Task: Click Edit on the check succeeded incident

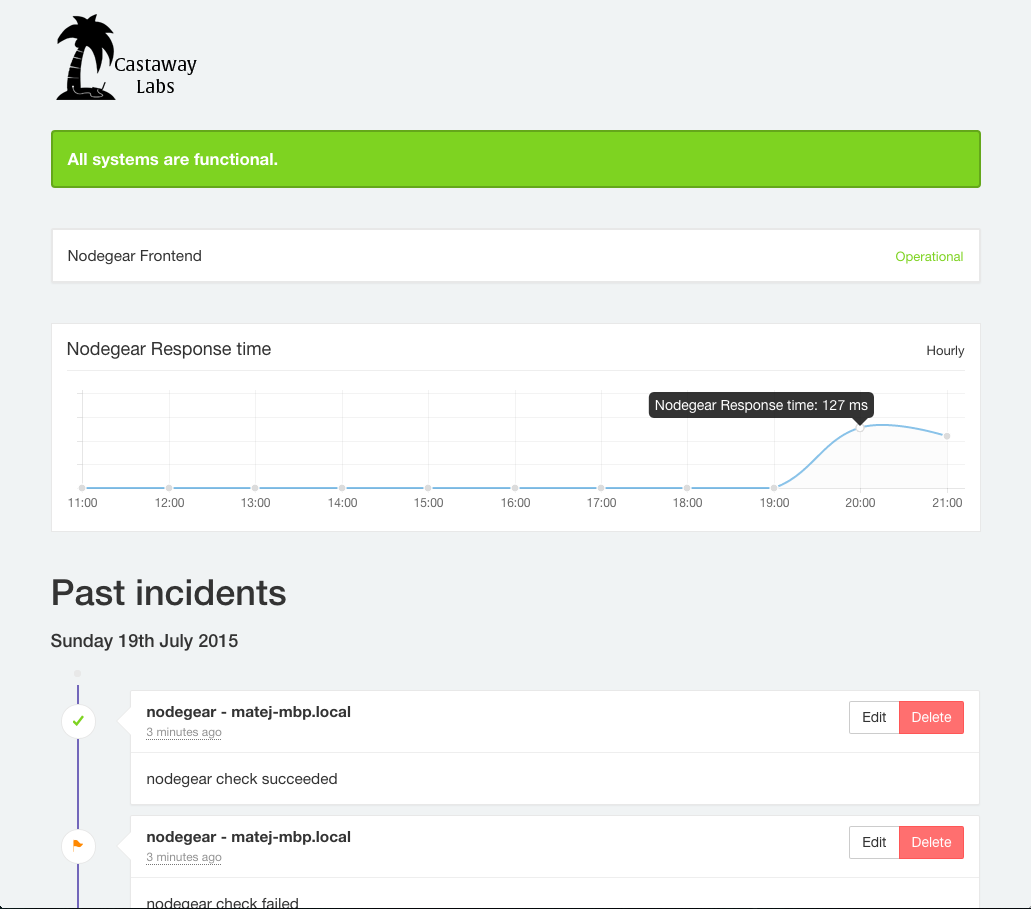Action: [x=874, y=717]
